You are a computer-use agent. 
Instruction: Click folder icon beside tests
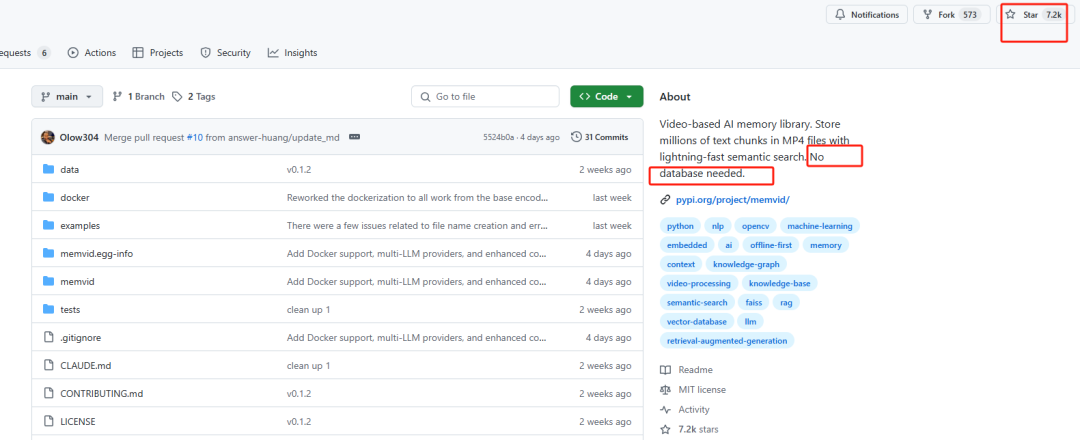point(48,309)
